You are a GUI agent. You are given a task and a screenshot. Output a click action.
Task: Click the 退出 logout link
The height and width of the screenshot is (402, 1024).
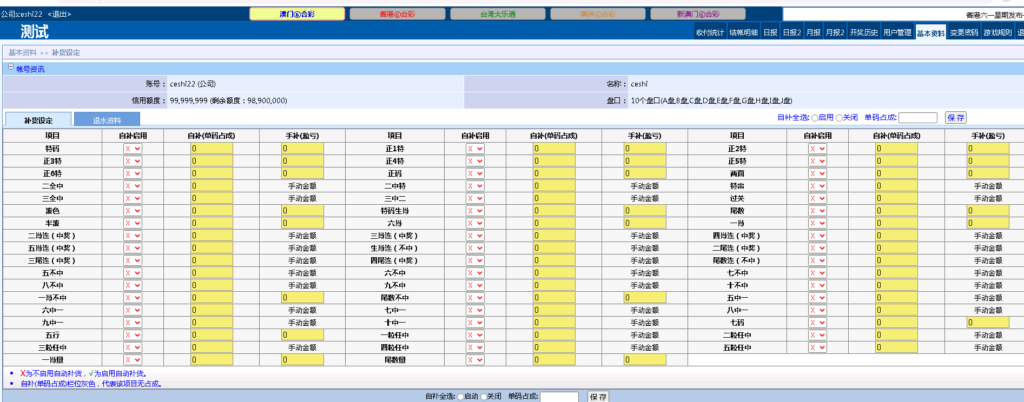(60, 14)
